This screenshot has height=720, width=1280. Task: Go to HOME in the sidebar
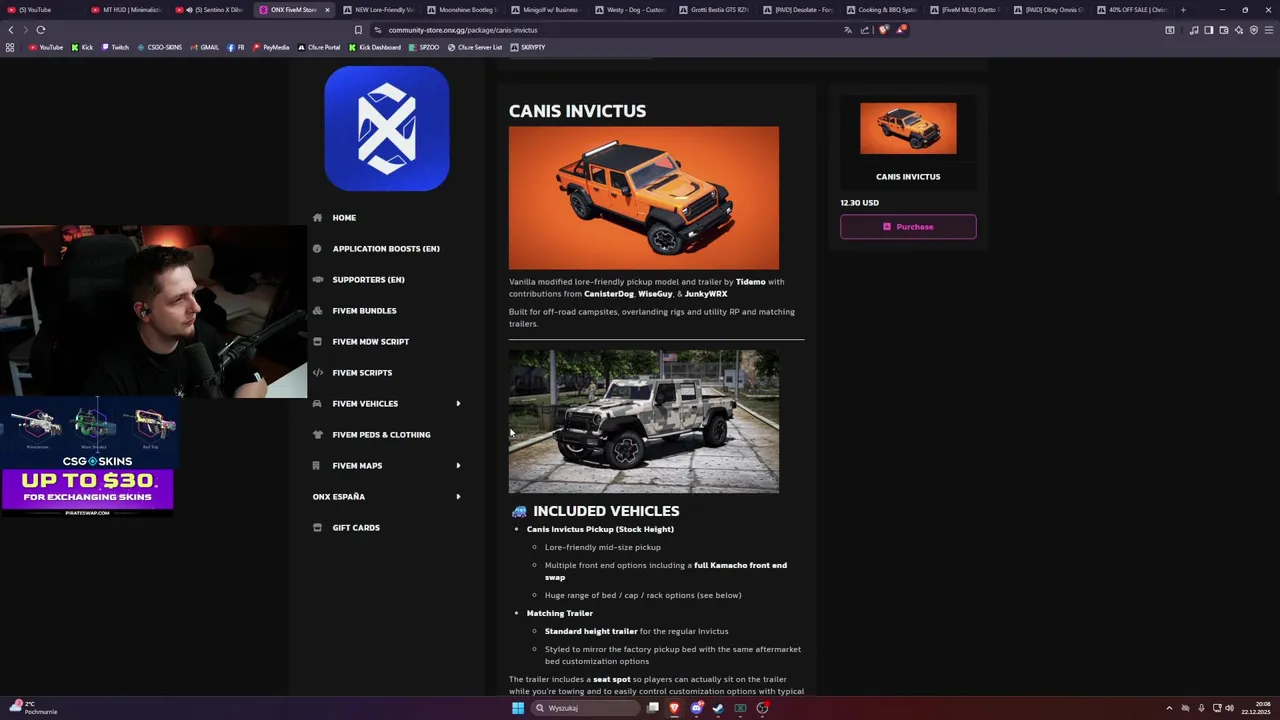pos(344,217)
